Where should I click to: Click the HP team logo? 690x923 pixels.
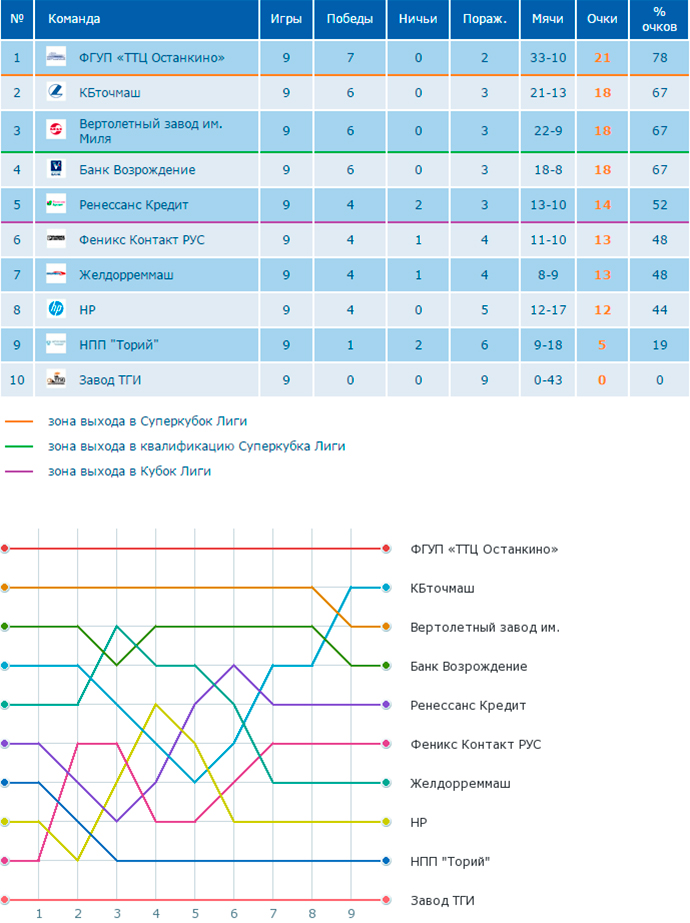[56, 309]
